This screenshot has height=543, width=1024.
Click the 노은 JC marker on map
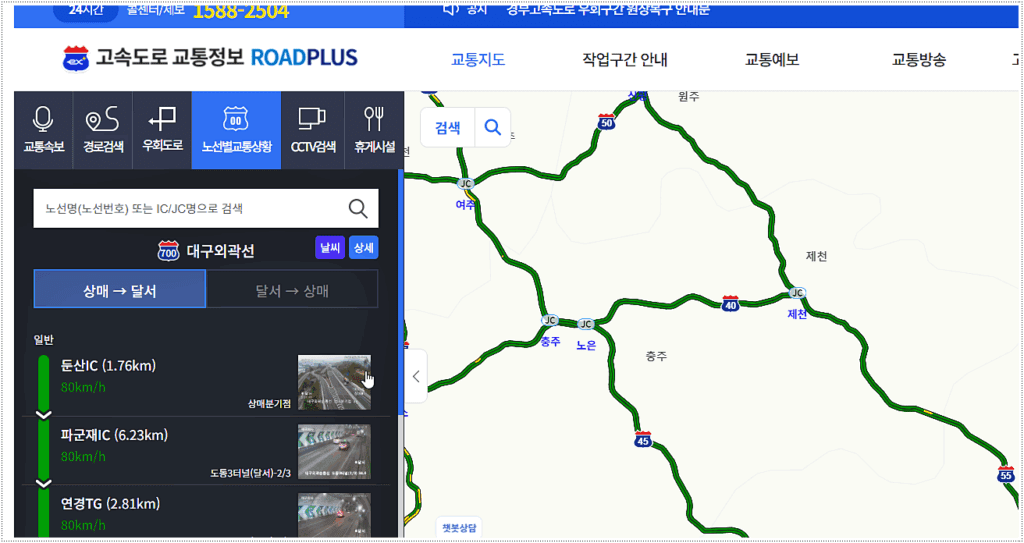(x=586, y=323)
